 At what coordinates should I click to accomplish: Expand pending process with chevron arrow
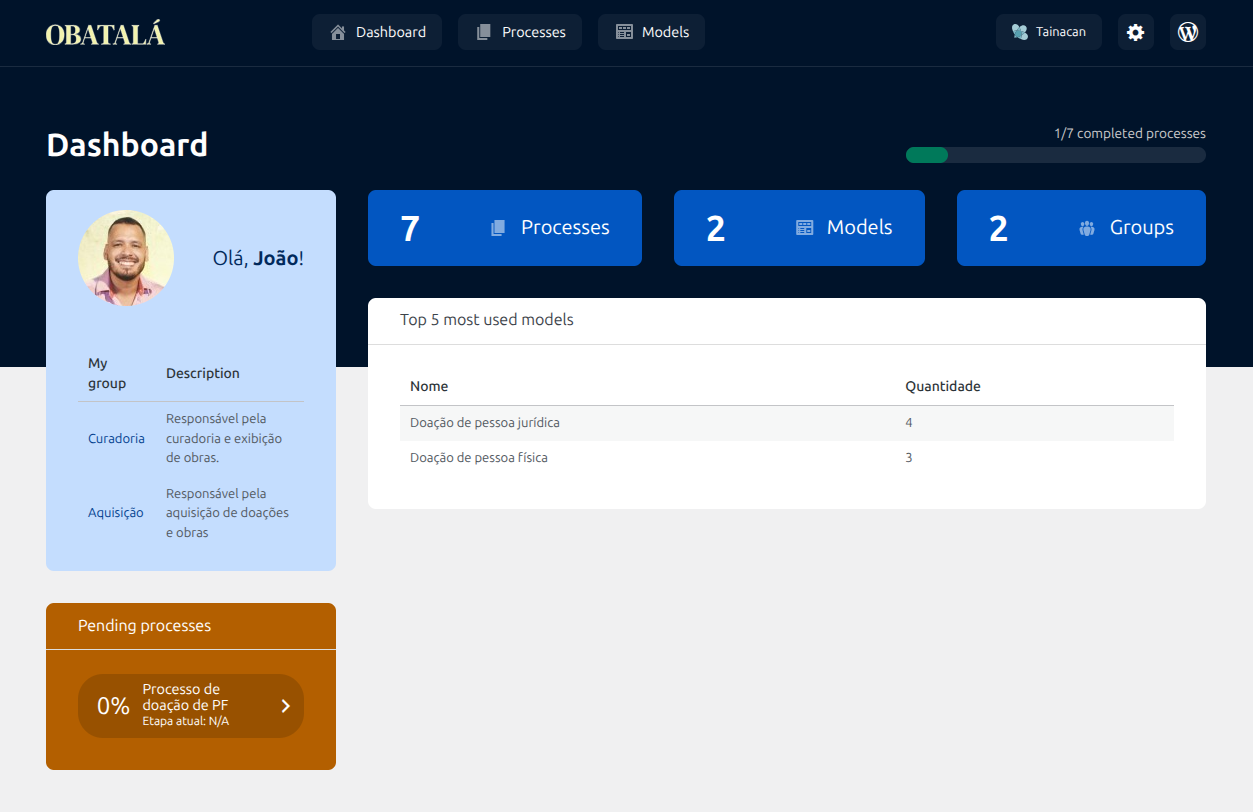pyautogui.click(x=285, y=706)
